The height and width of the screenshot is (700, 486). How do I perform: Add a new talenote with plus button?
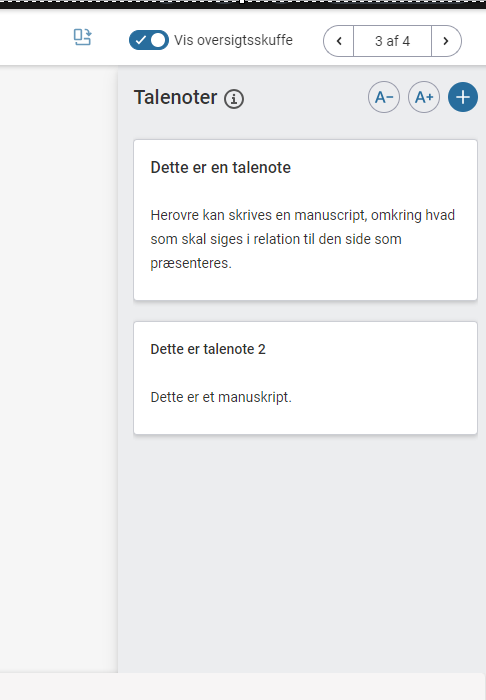(463, 97)
